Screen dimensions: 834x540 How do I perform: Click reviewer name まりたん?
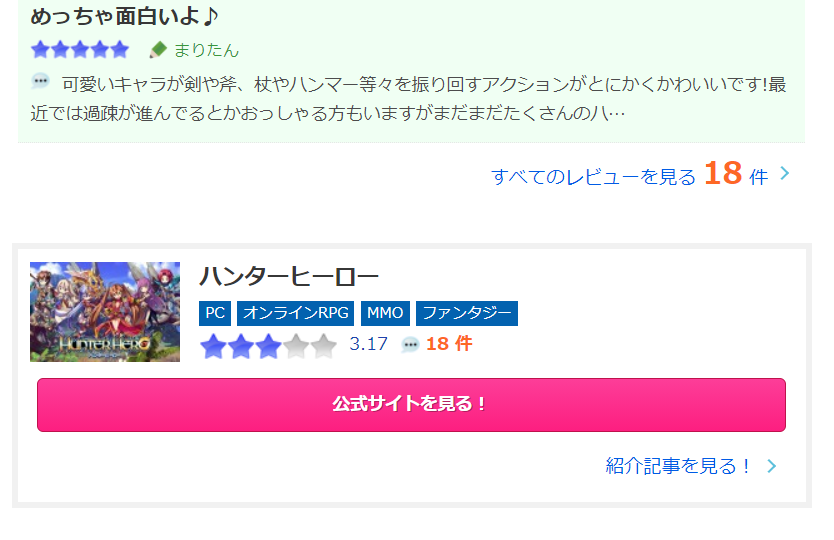coord(206,50)
